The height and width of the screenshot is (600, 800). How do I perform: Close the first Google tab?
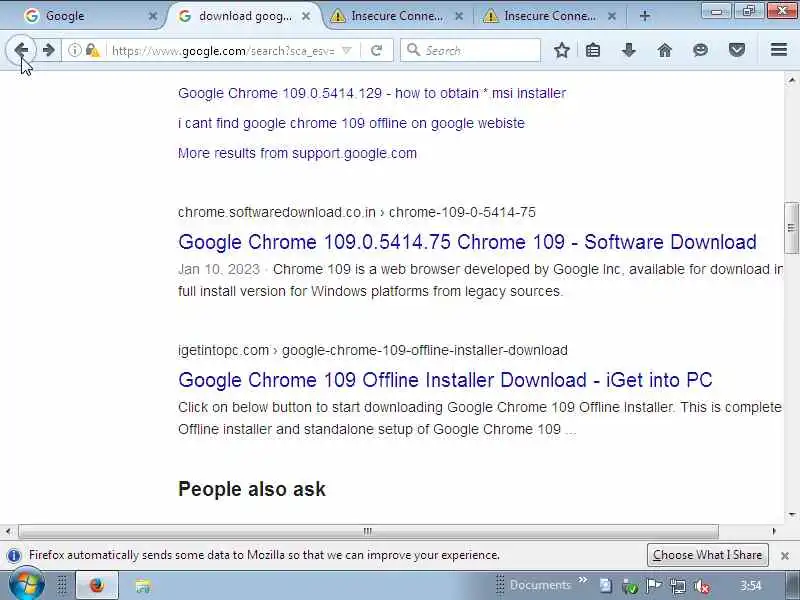pos(153,16)
